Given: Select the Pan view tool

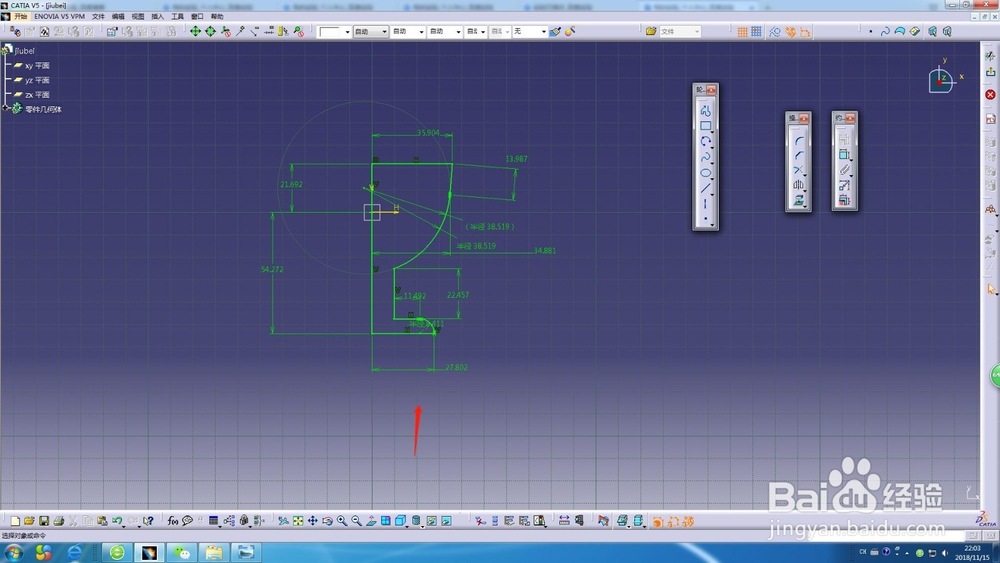Looking at the screenshot, I should click(312, 521).
